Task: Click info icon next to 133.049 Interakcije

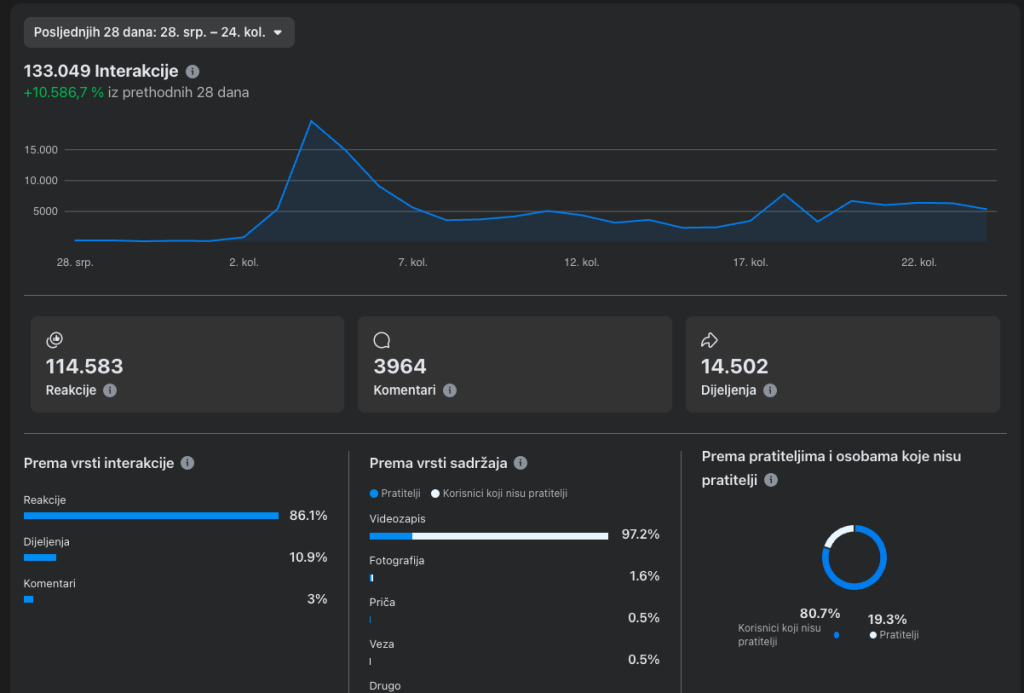Action: pos(193,72)
